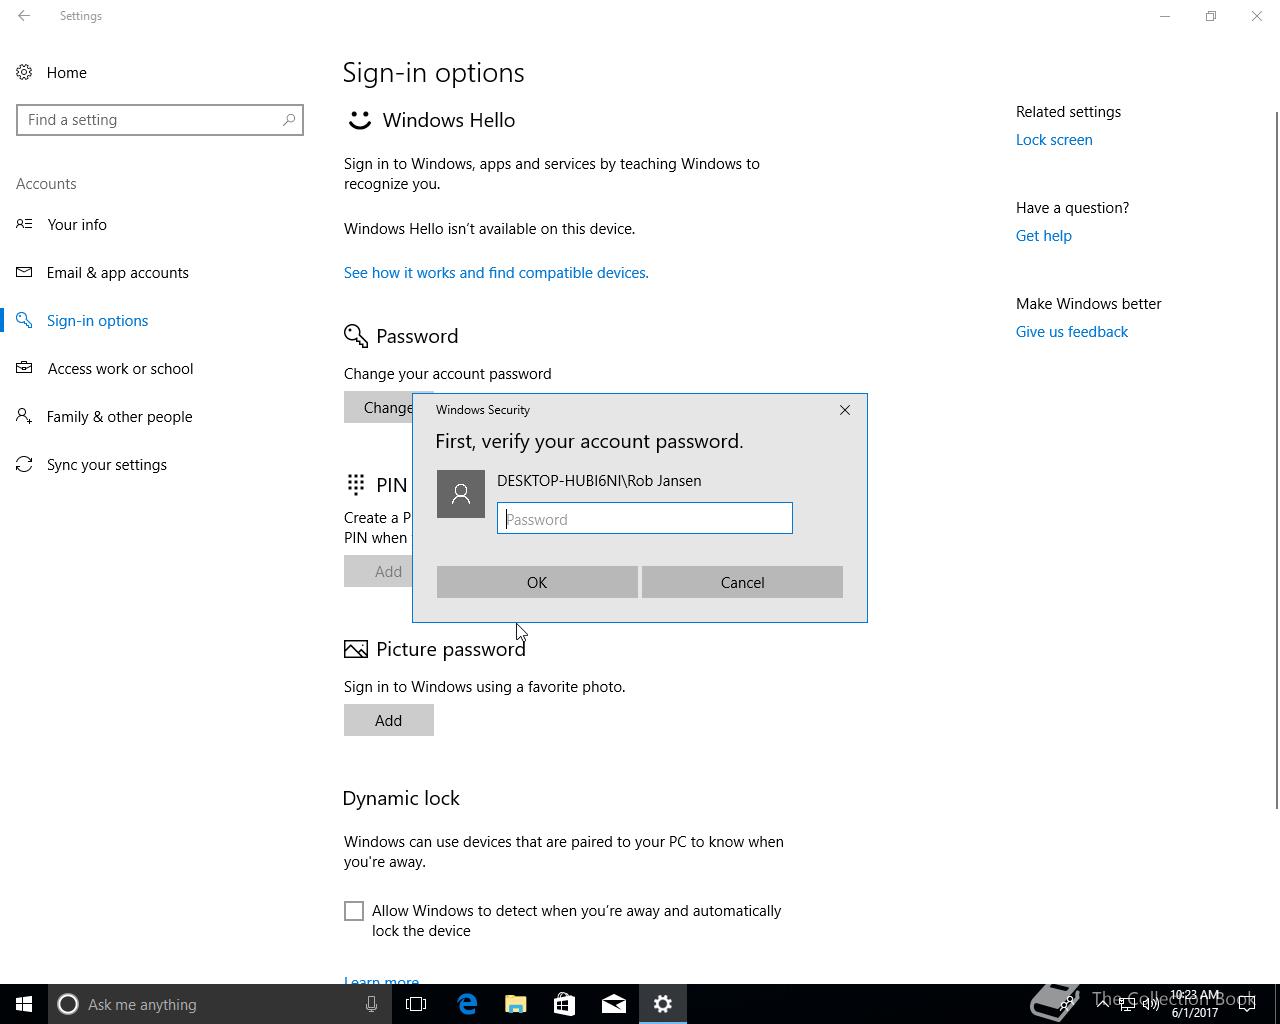Click Give us feedback link
The image size is (1280, 1024).
pos(1071,332)
